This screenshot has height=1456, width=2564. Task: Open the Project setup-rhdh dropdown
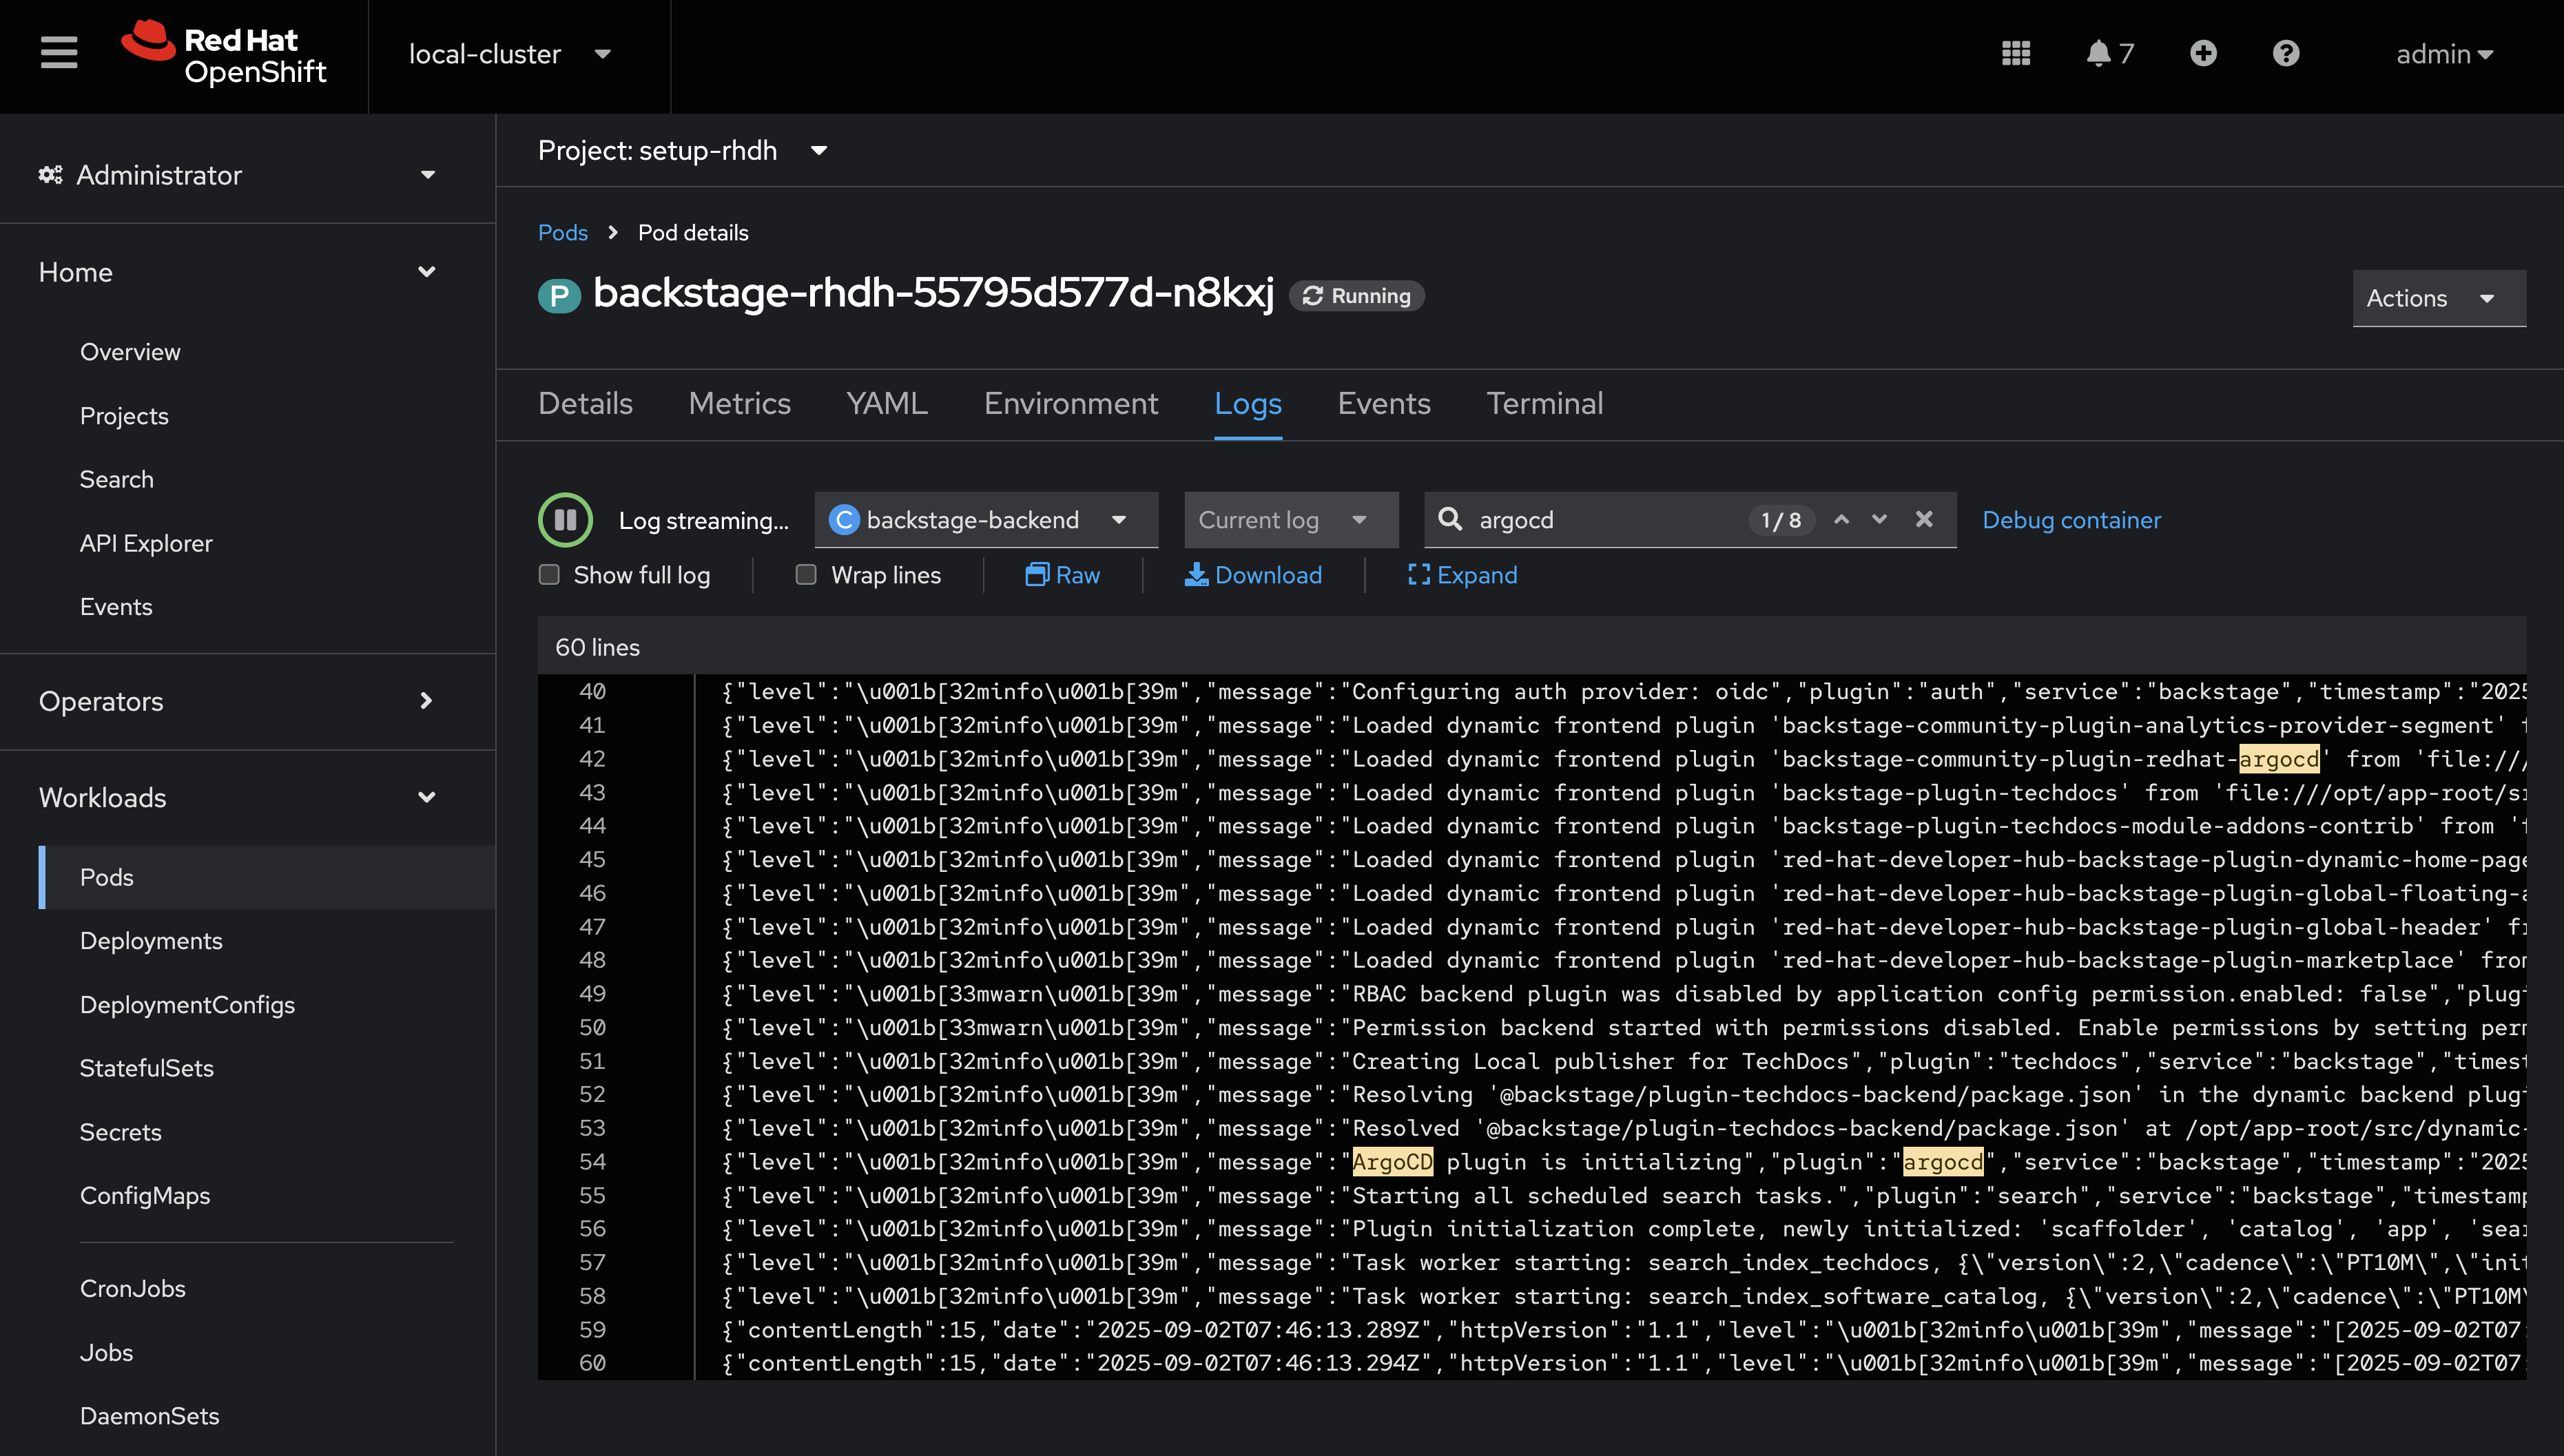[x=682, y=151]
